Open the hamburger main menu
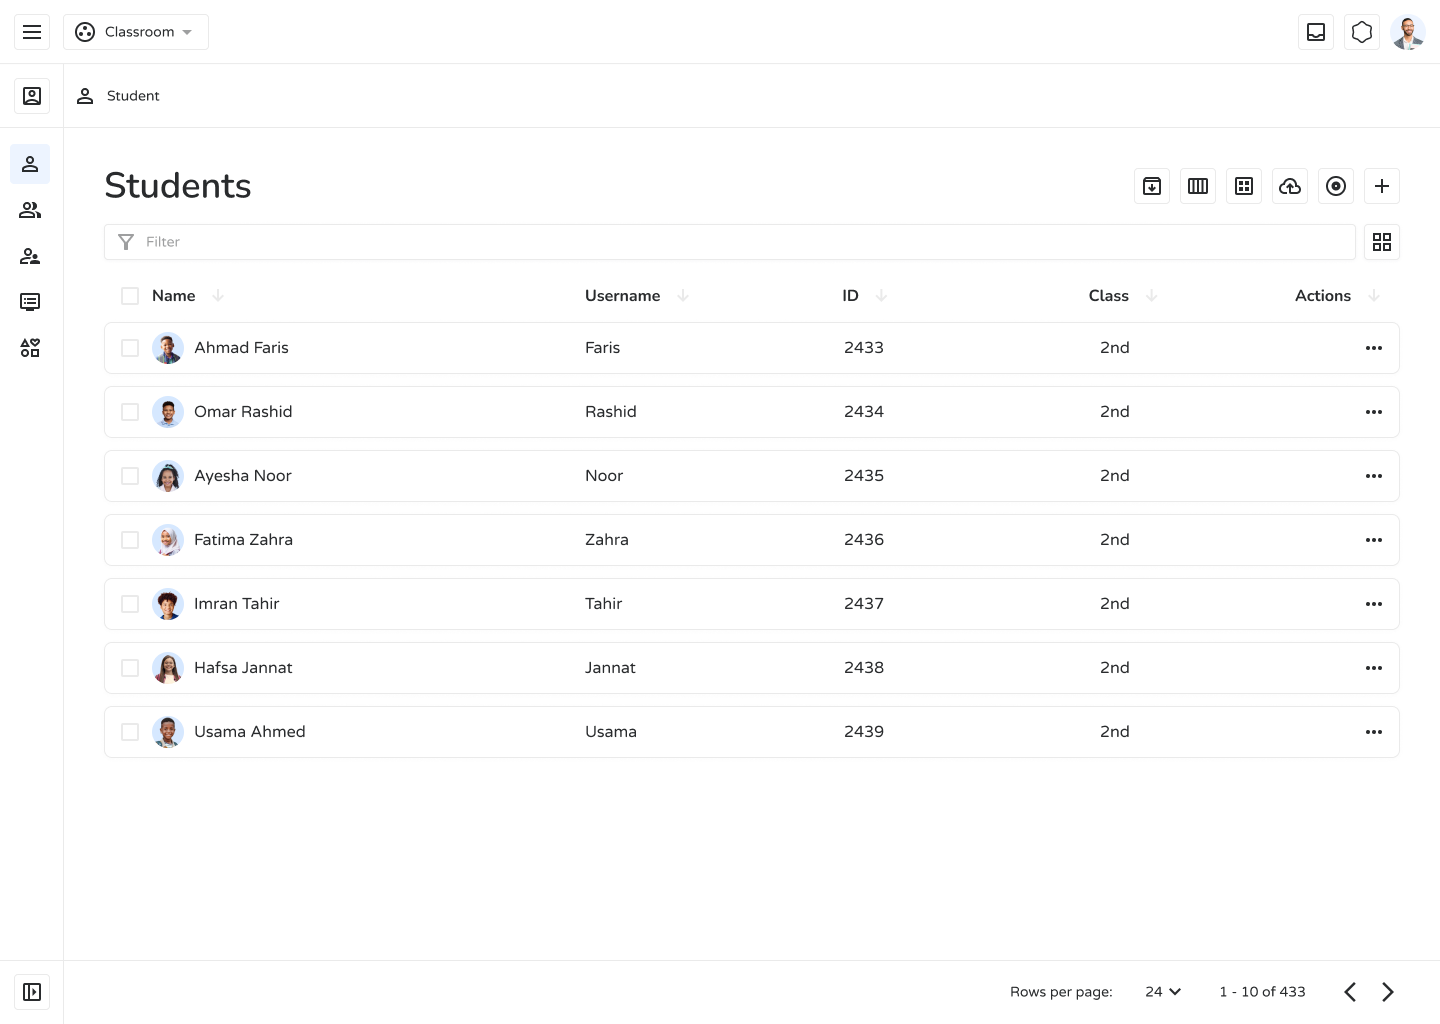This screenshot has height=1024, width=1440. click(x=32, y=32)
